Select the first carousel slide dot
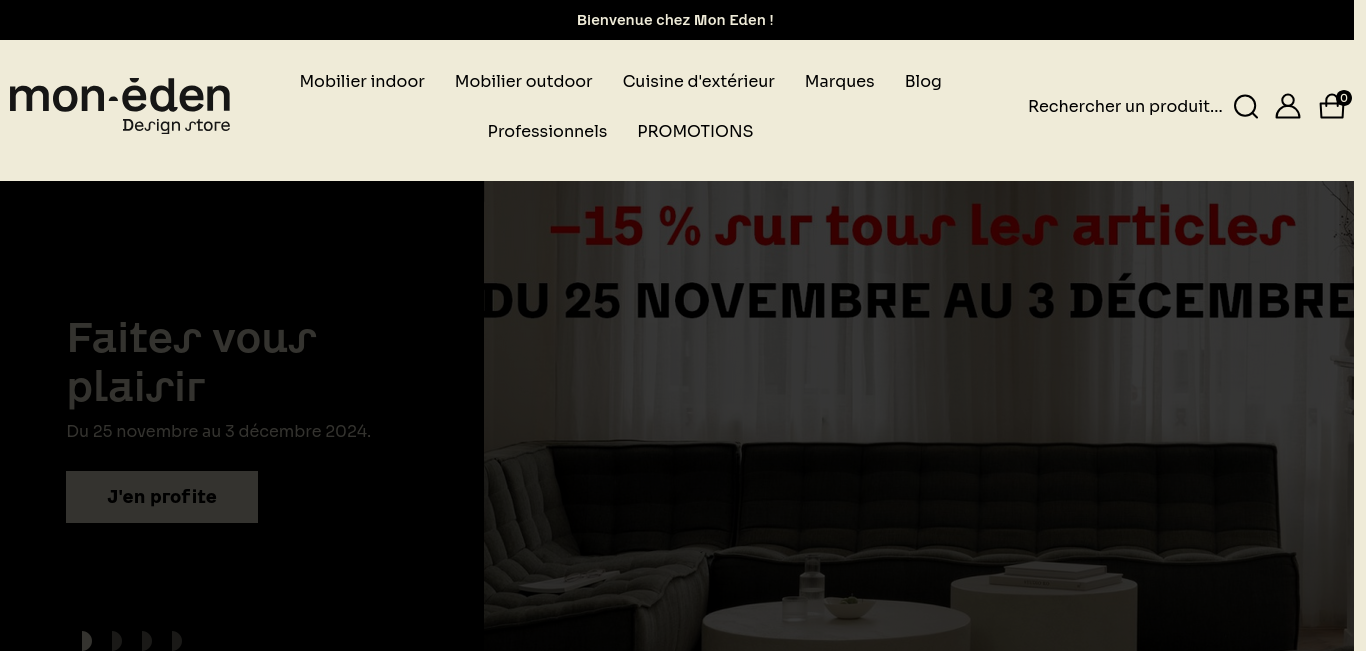The image size is (1366, 651). (x=86, y=640)
